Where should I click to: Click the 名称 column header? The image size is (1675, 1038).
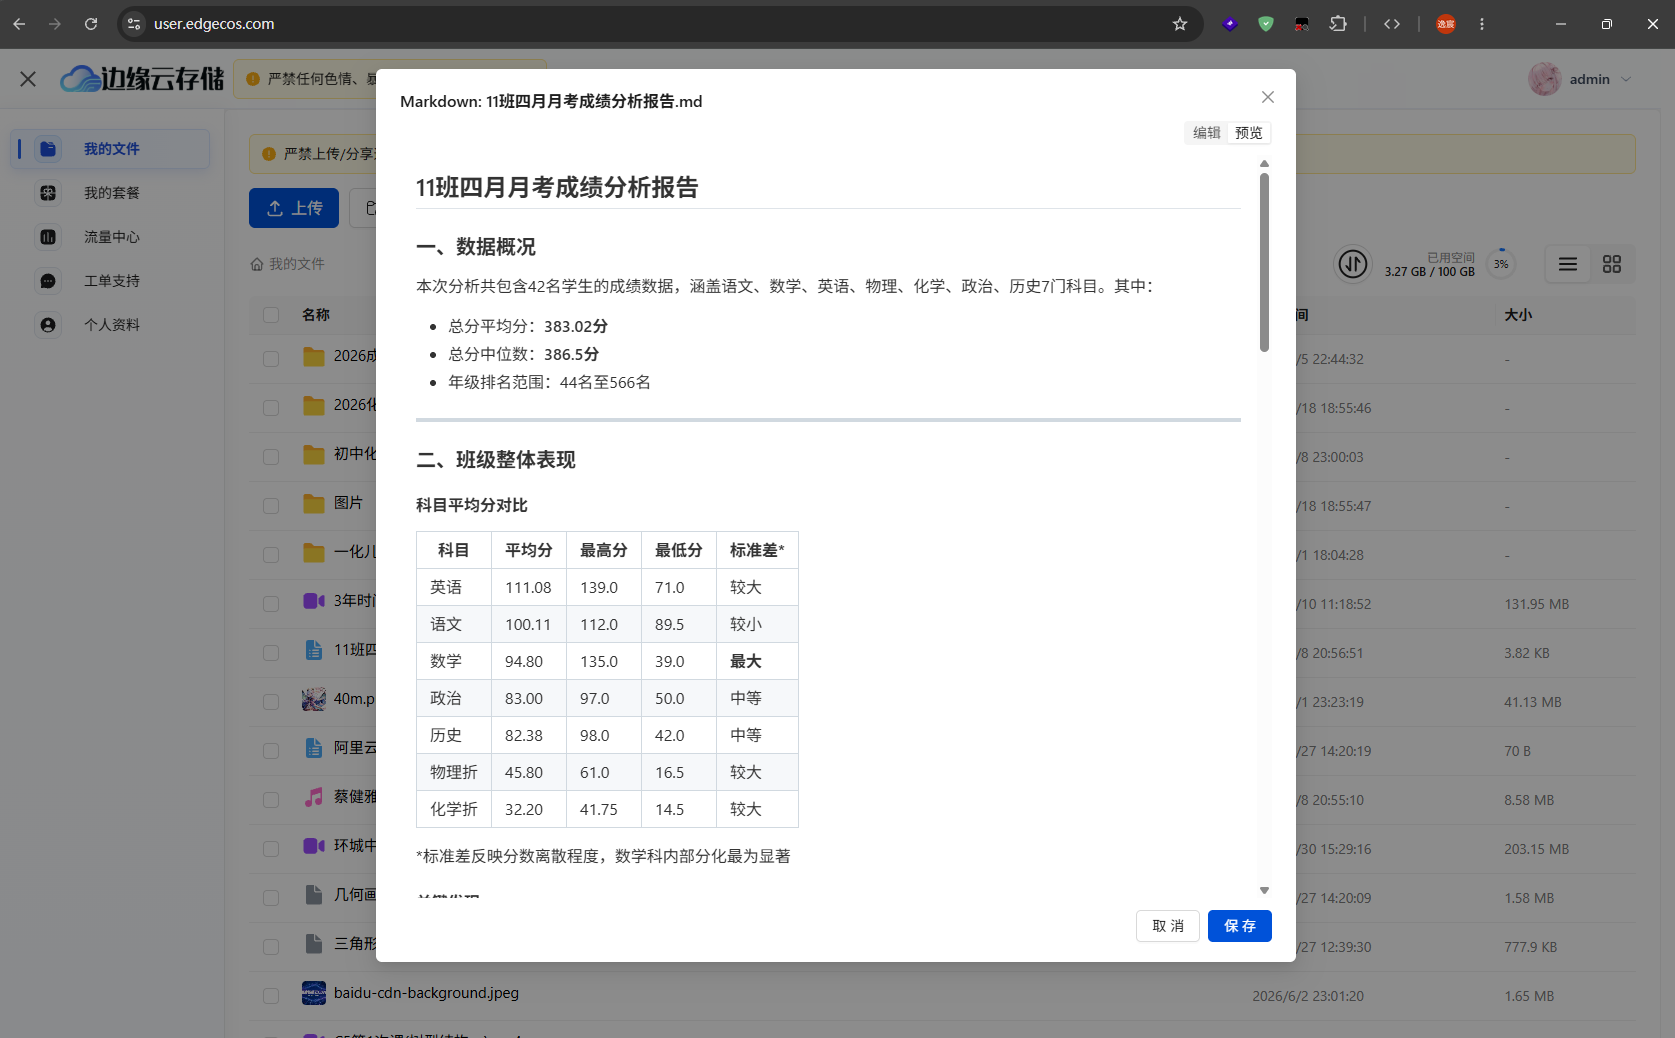pos(316,315)
